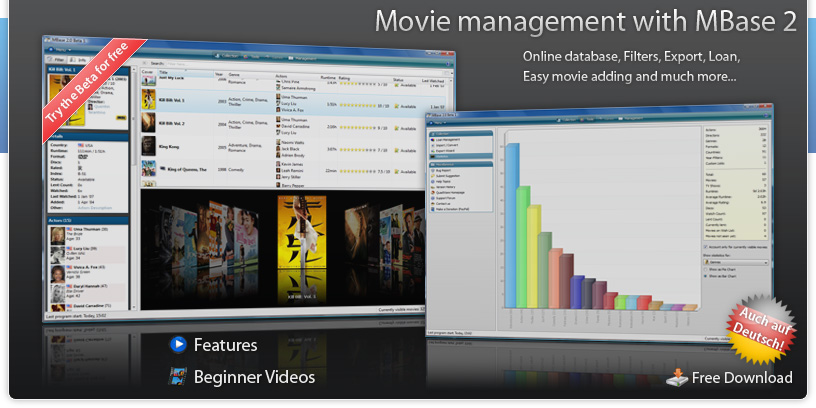
Task: Click the Kevin James actor icon in King of Queens row
Action: click(x=278, y=164)
